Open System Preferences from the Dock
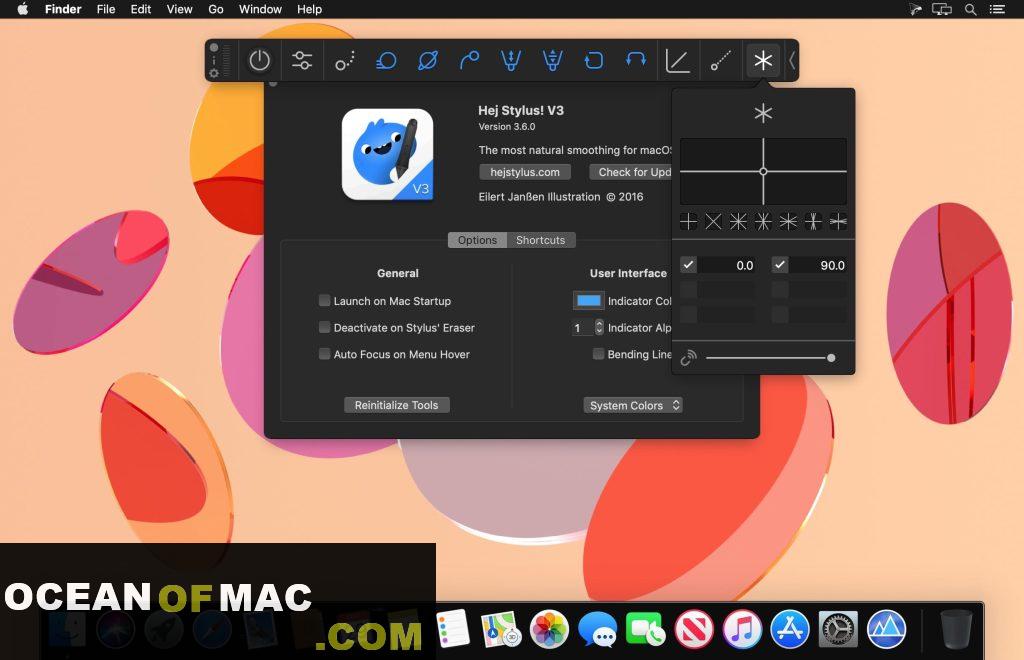 [838, 629]
